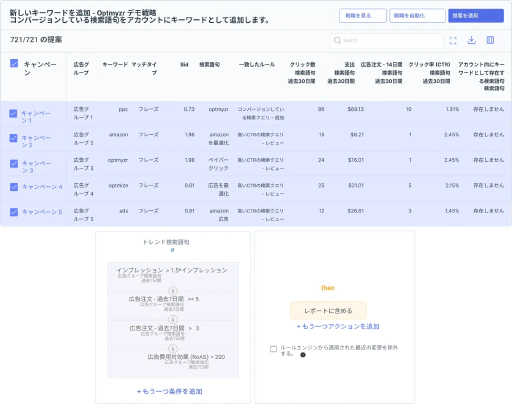This screenshot has width=512, height=406.
Task: Click the spend value $16.01
Action: pos(356,160)
